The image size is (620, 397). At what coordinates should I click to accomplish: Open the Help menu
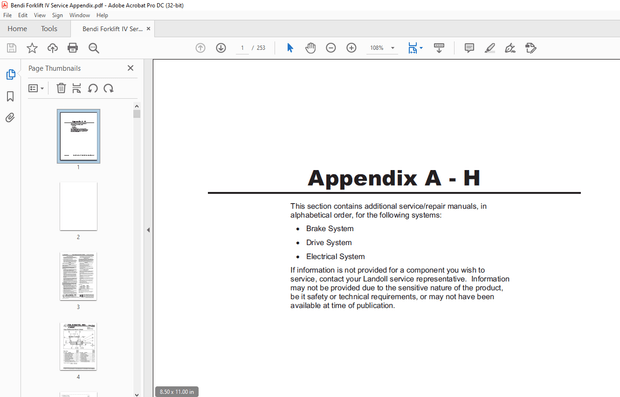(x=102, y=15)
